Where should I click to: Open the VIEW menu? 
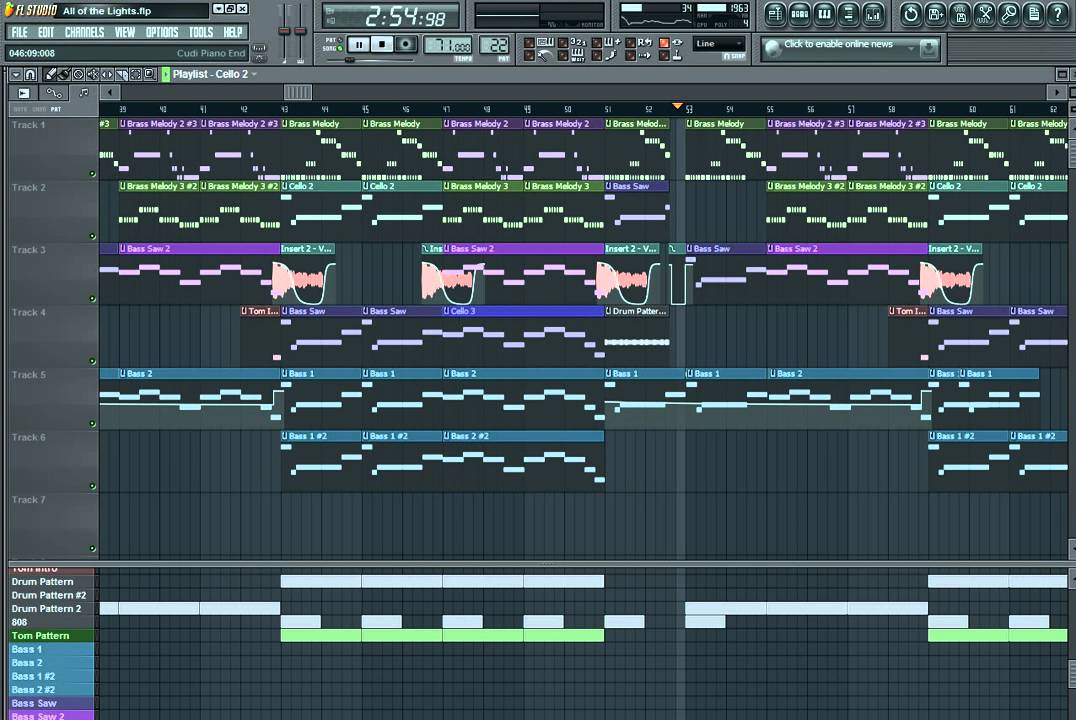125,32
